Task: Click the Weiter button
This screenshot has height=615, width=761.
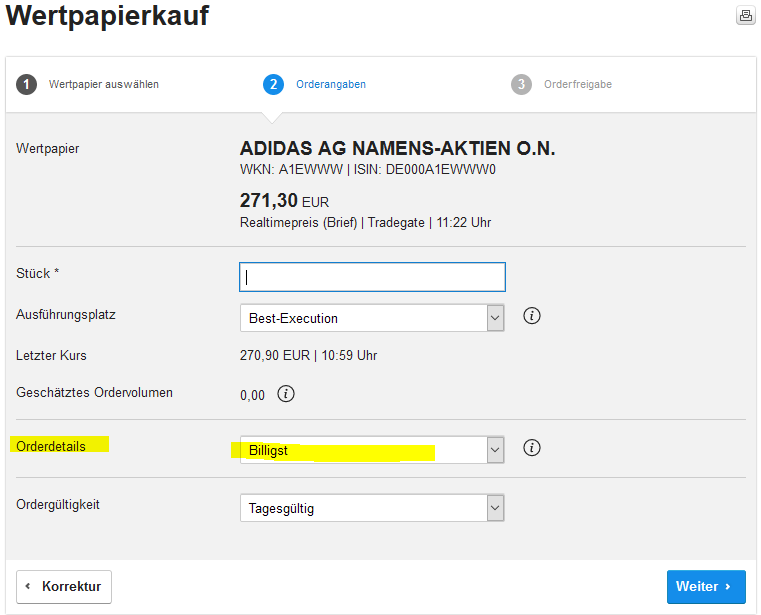Action: coord(706,586)
